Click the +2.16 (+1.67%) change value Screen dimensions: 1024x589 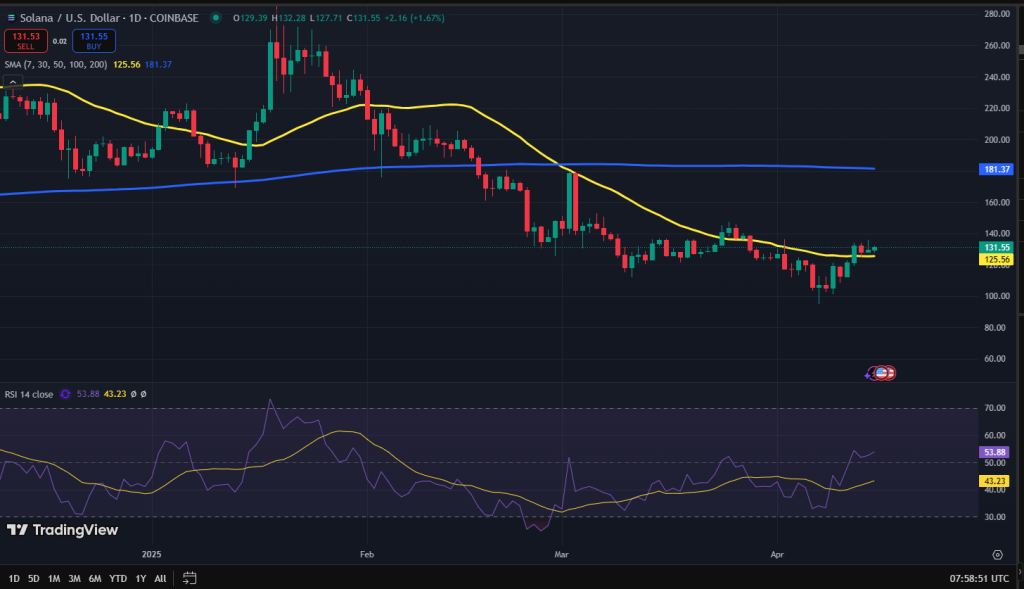pyautogui.click(x=414, y=18)
